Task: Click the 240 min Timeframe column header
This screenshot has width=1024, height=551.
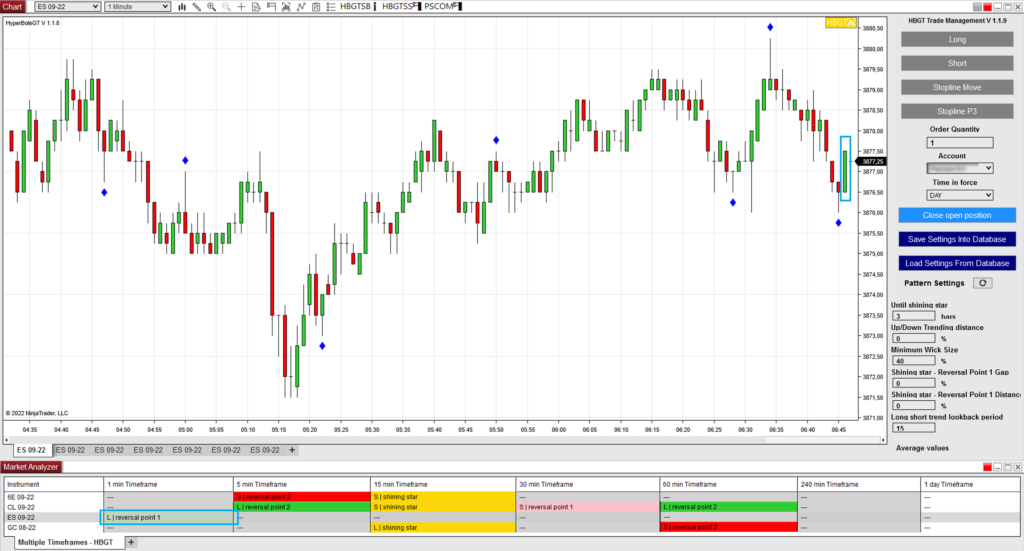Action: tap(859, 484)
